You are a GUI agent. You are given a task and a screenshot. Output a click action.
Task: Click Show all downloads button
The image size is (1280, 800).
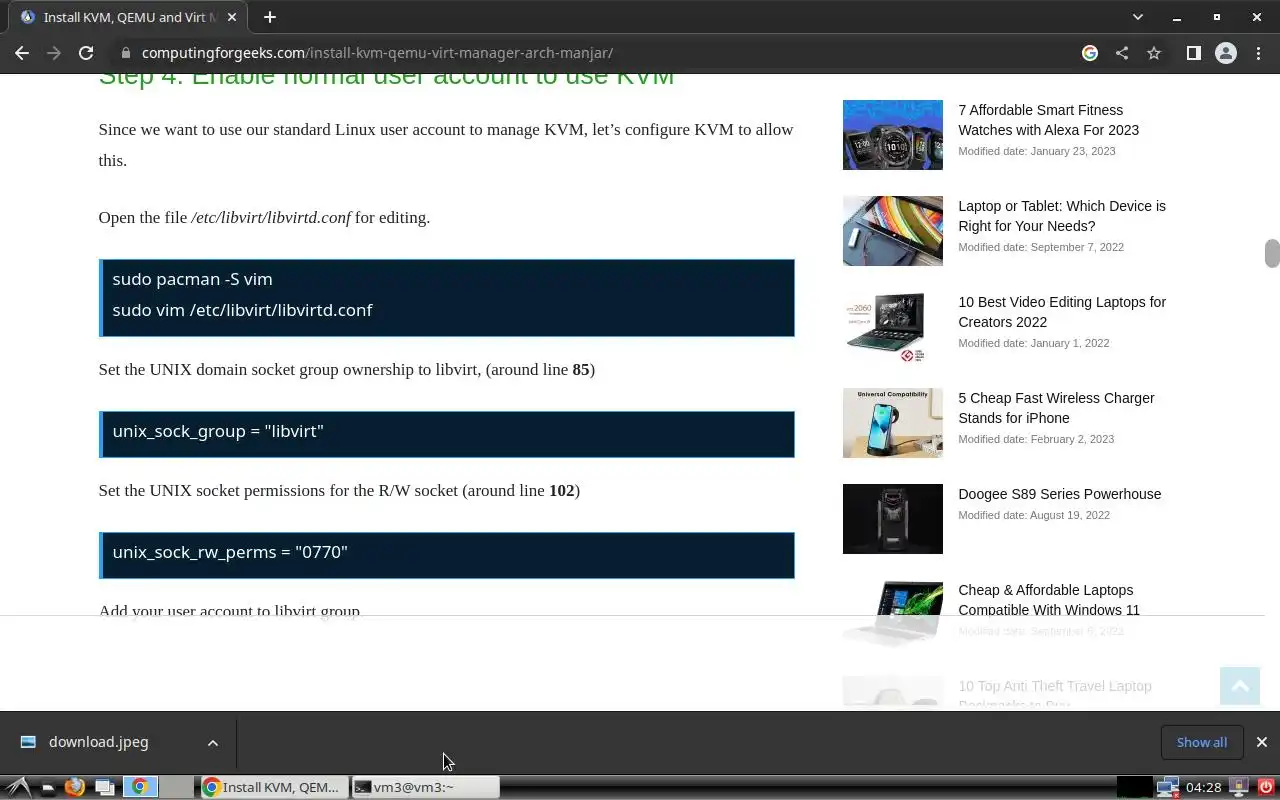coord(1202,742)
